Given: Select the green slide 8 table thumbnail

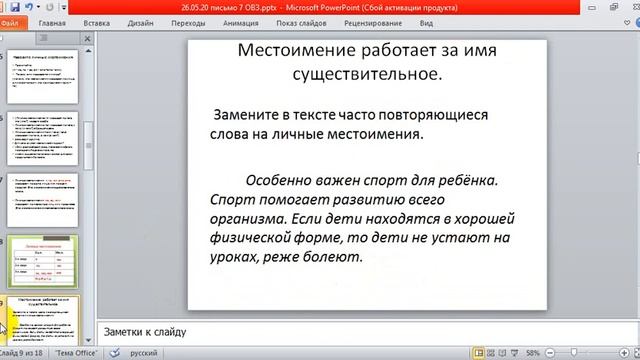Looking at the screenshot, I should coord(42,262).
